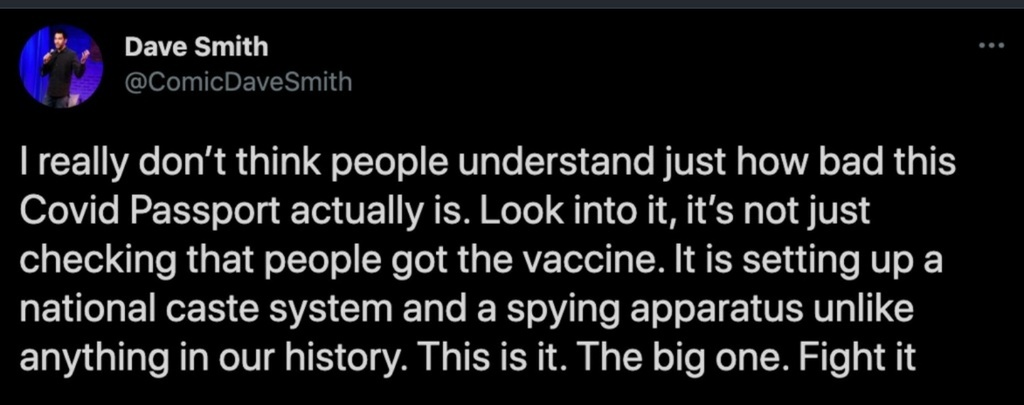This screenshot has height=405, width=1024.
Task: Open the Dave Smith display name link
Action: point(196,48)
